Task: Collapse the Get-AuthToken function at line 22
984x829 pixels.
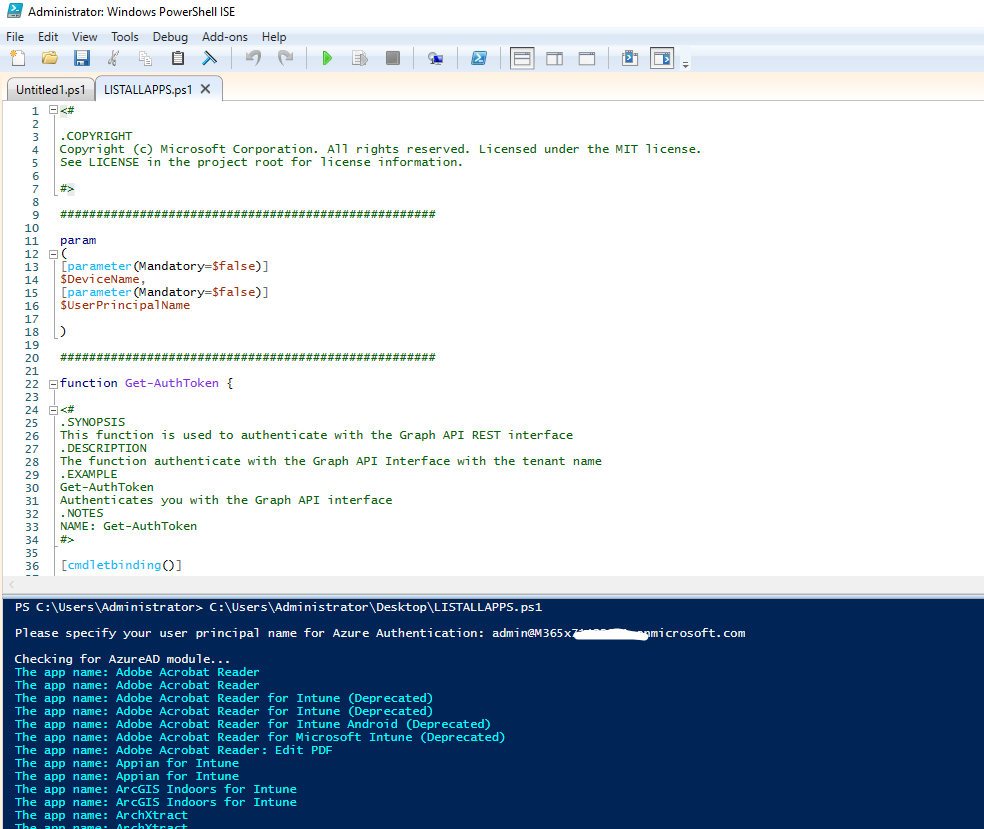Action: (x=53, y=384)
